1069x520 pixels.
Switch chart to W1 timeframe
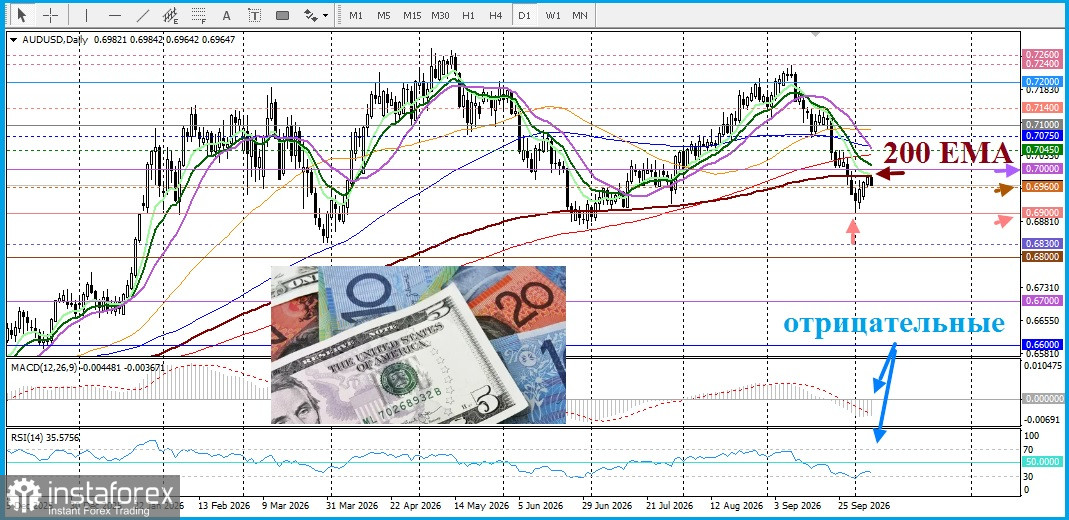click(553, 15)
